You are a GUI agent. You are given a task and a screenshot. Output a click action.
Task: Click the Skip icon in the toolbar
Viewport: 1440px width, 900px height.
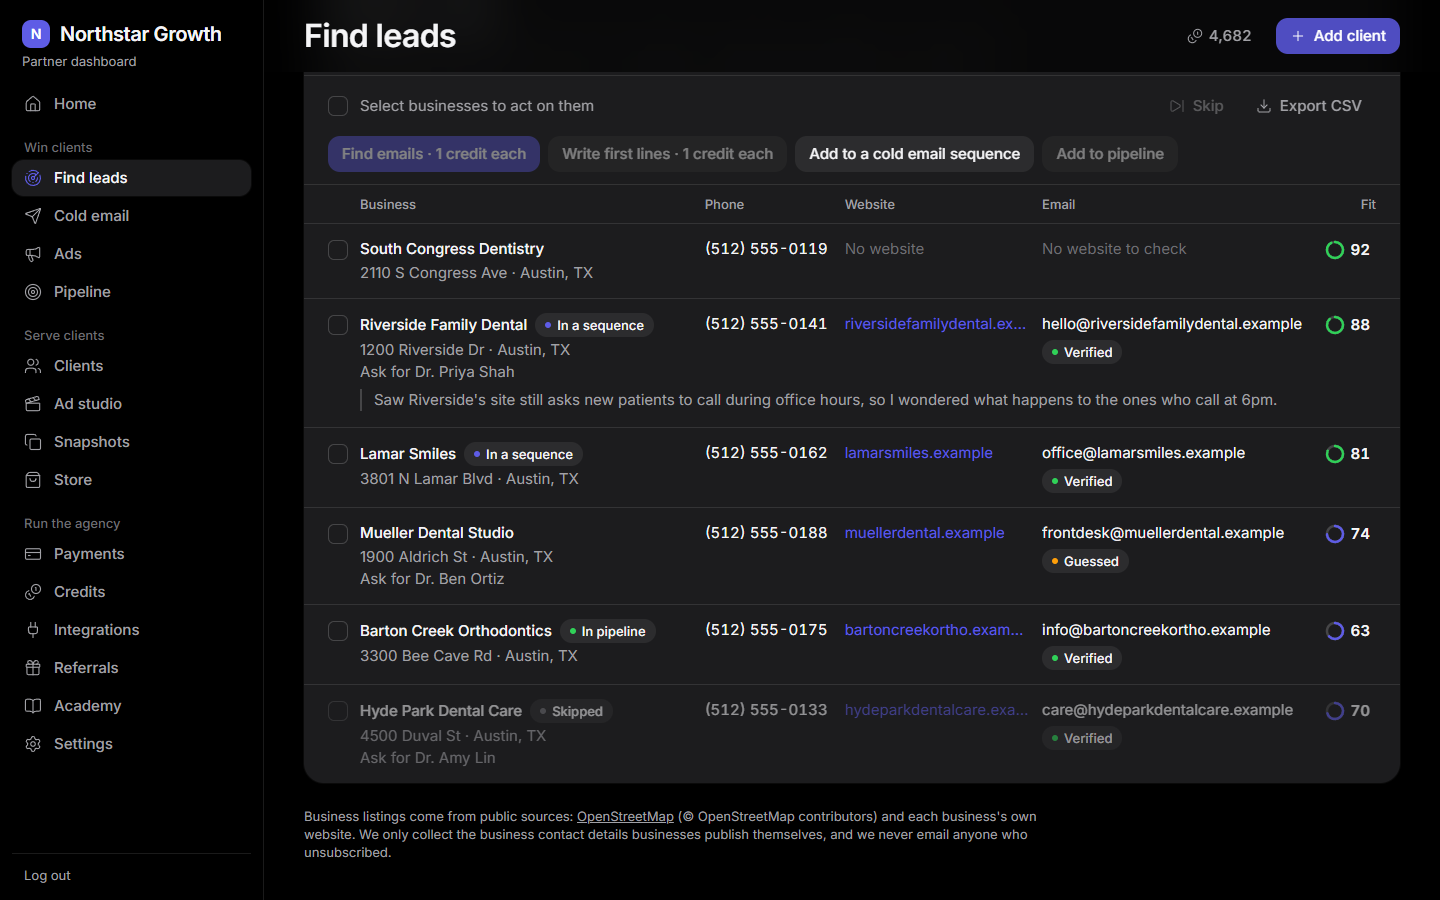(1177, 106)
